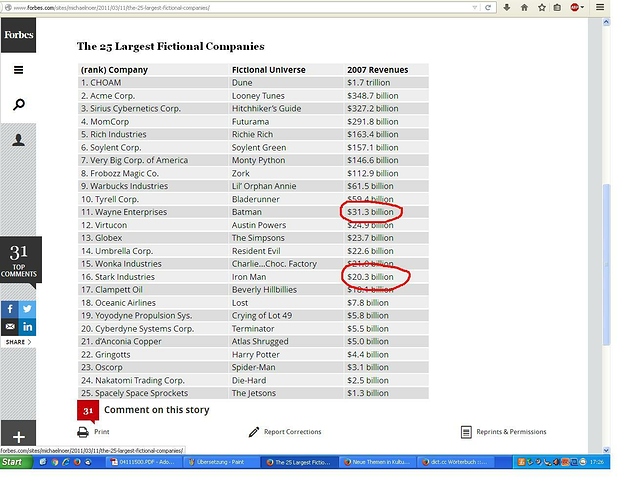Viewport: 625px width, 500px height.
Task: Click the Reprints & Permissions link
Action: [x=511, y=432]
